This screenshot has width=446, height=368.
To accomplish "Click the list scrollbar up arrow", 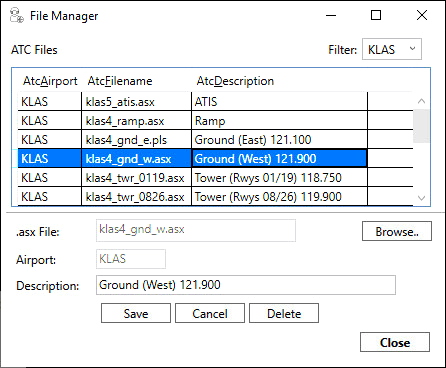I will tap(421, 101).
